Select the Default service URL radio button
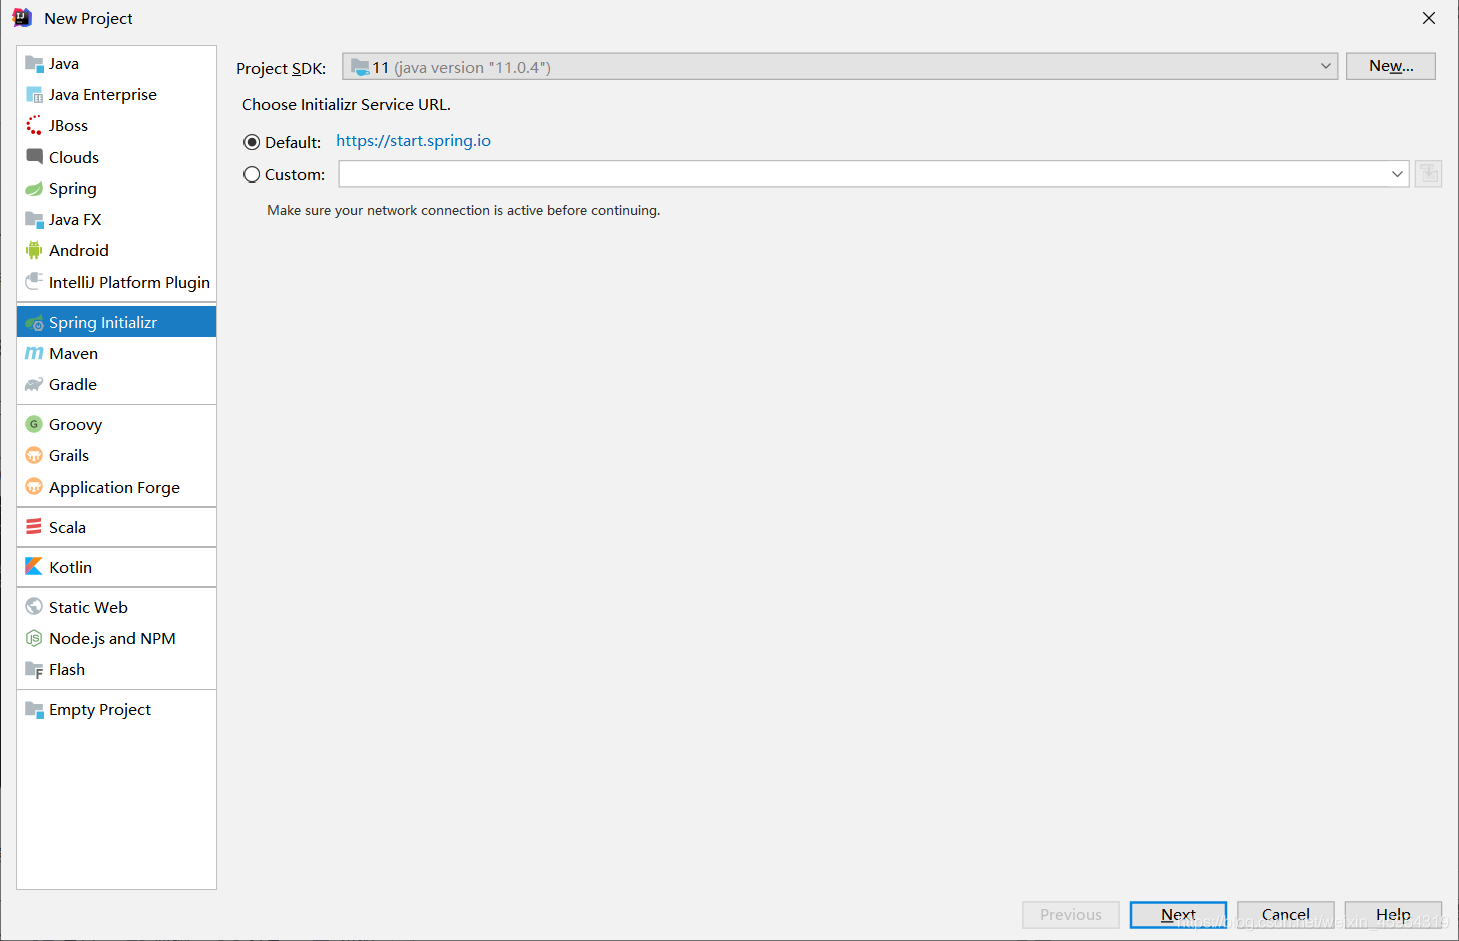Image resolution: width=1459 pixels, height=941 pixels. click(252, 142)
